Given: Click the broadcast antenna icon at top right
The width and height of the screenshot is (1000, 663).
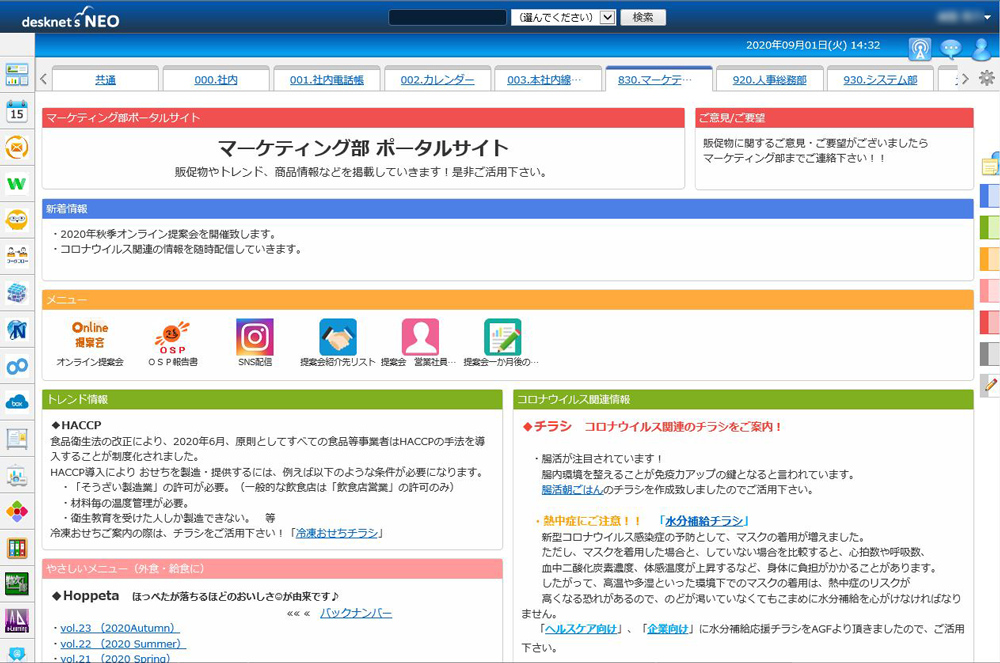Looking at the screenshot, I should coord(919,48).
